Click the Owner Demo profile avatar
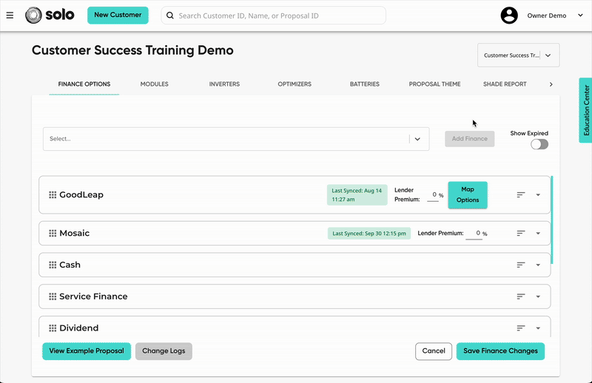The width and height of the screenshot is (592, 383). coord(509,15)
